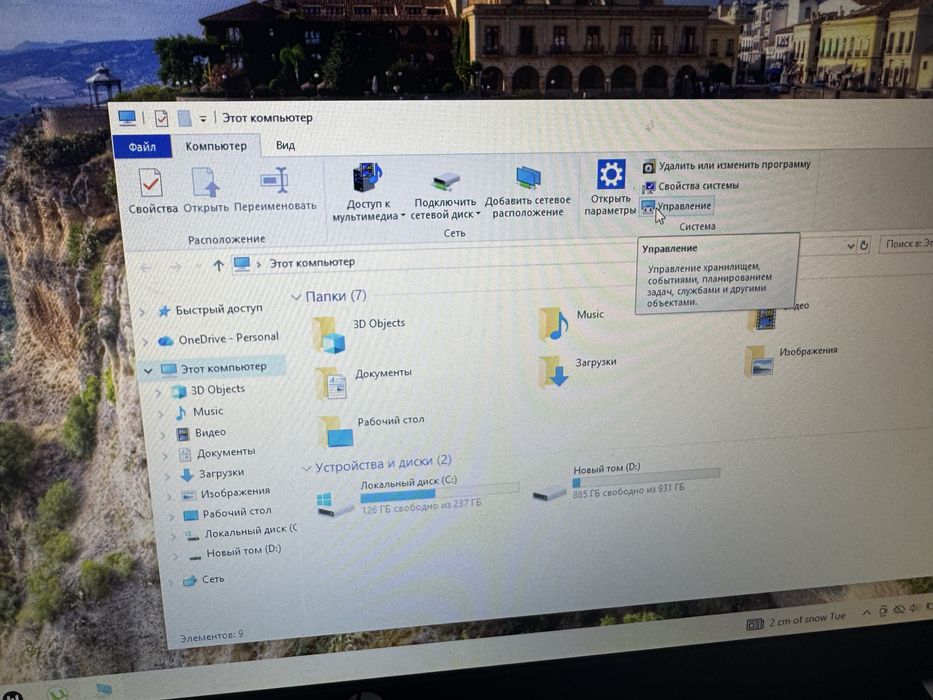This screenshot has width=933, height=700.
Task: Expand OneDrive - Personal tree node
Action: 146,341
